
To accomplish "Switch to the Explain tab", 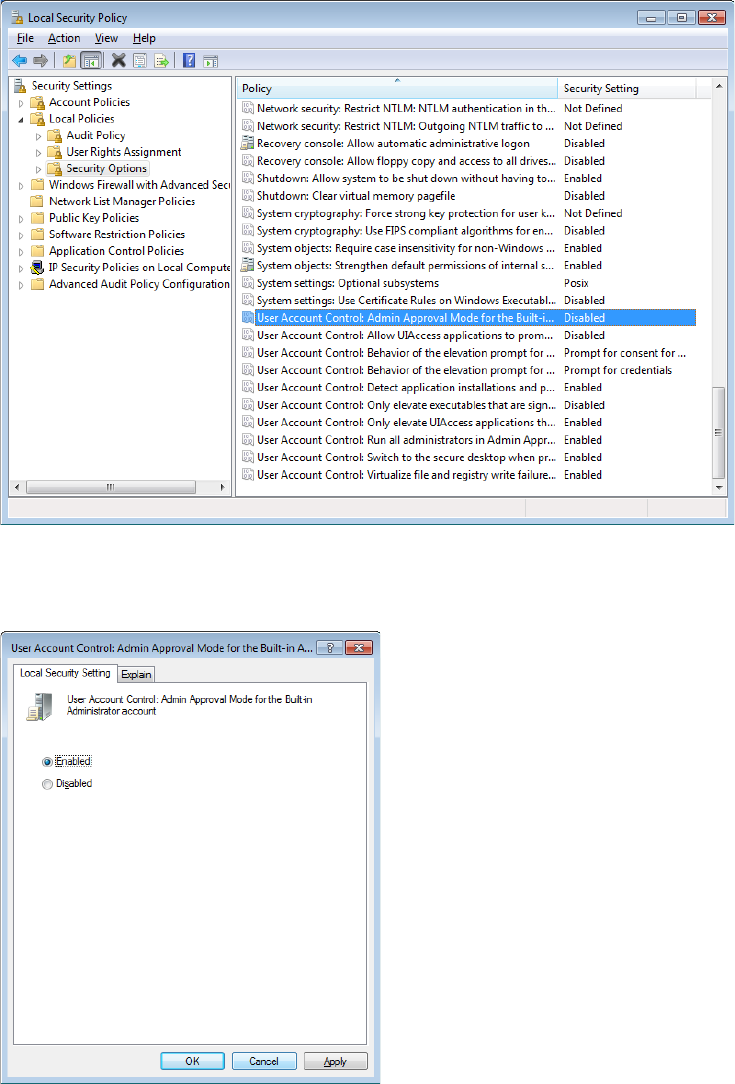I will (x=136, y=674).
